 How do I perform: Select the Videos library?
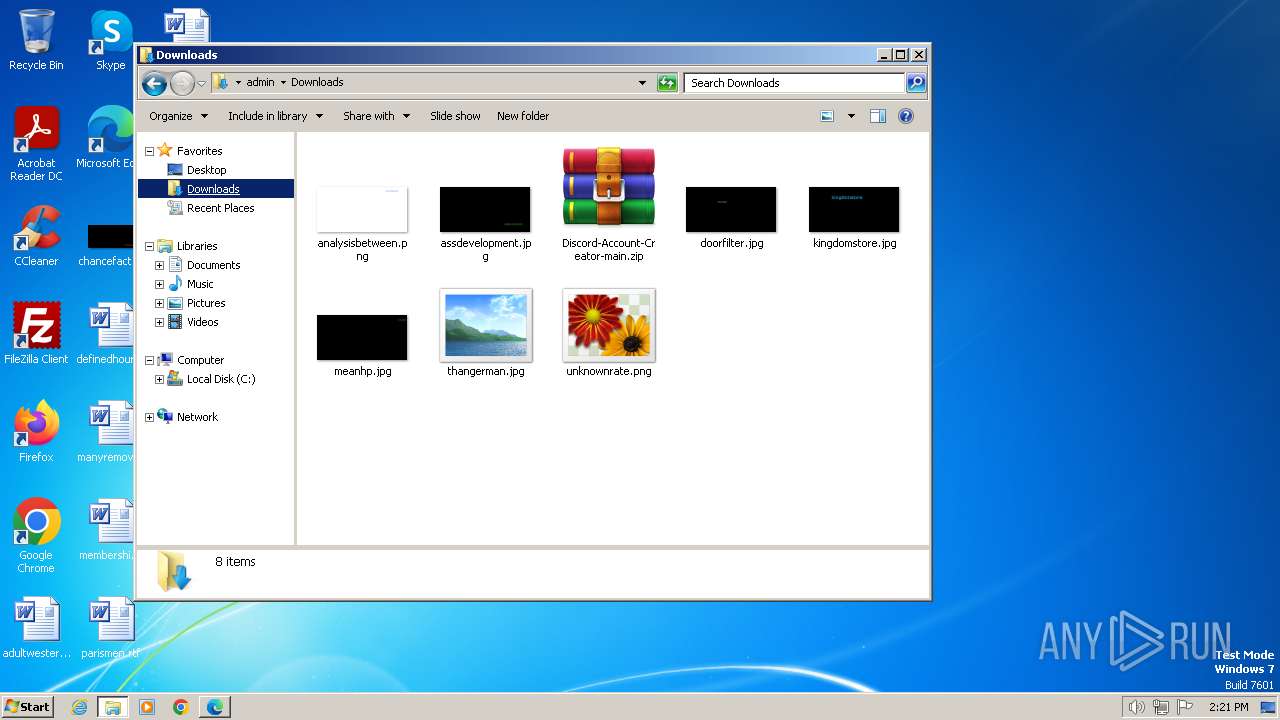tap(202, 322)
